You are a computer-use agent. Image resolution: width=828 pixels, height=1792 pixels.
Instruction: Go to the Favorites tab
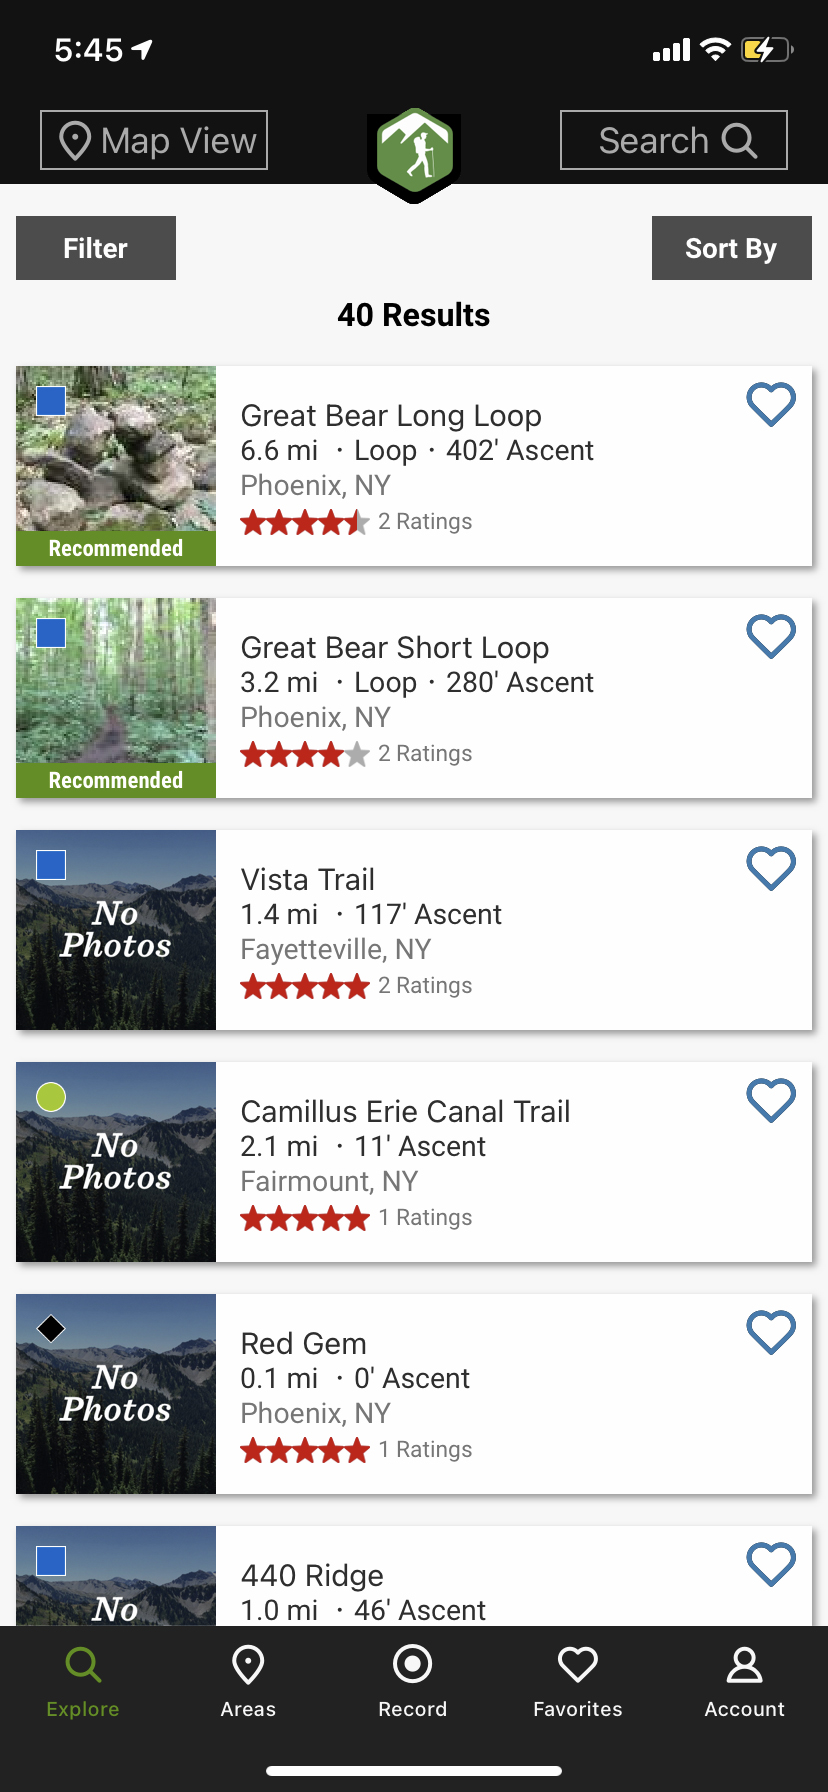578,1682
